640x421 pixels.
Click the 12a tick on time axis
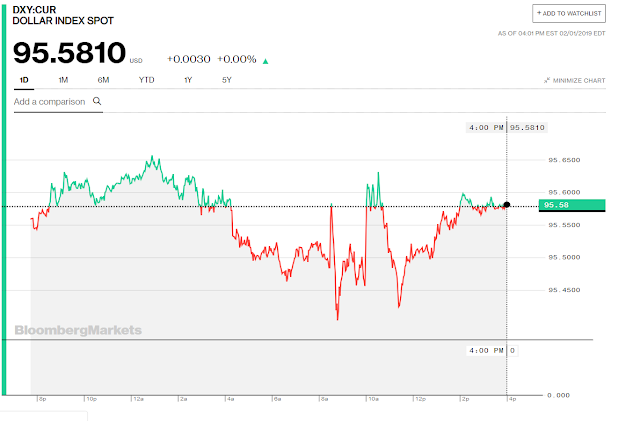[138, 399]
